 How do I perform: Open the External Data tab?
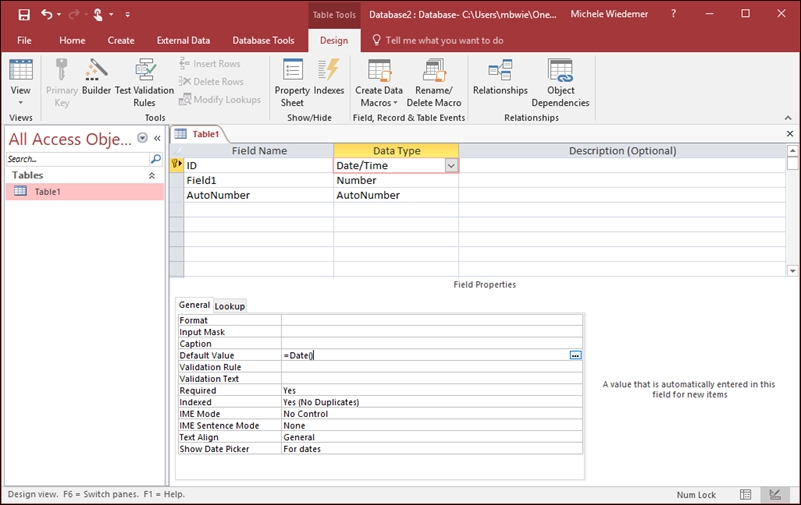[x=183, y=40]
